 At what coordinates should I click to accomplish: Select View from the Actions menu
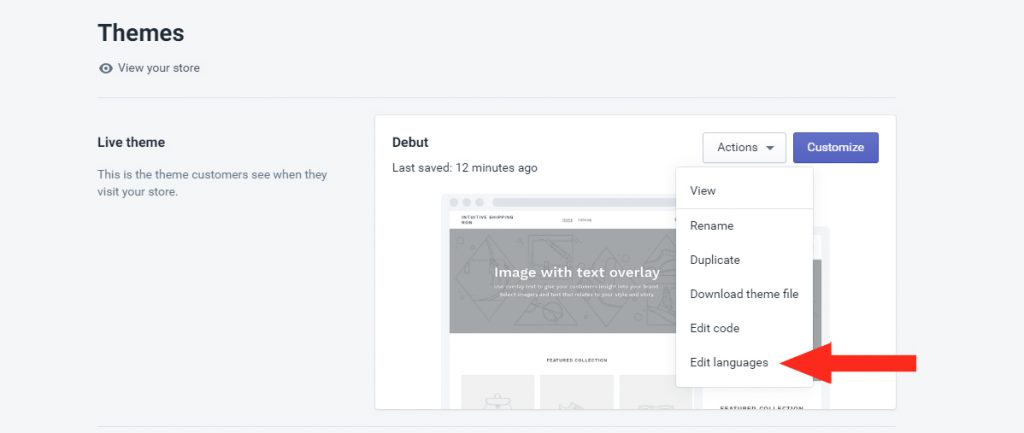[x=744, y=191]
